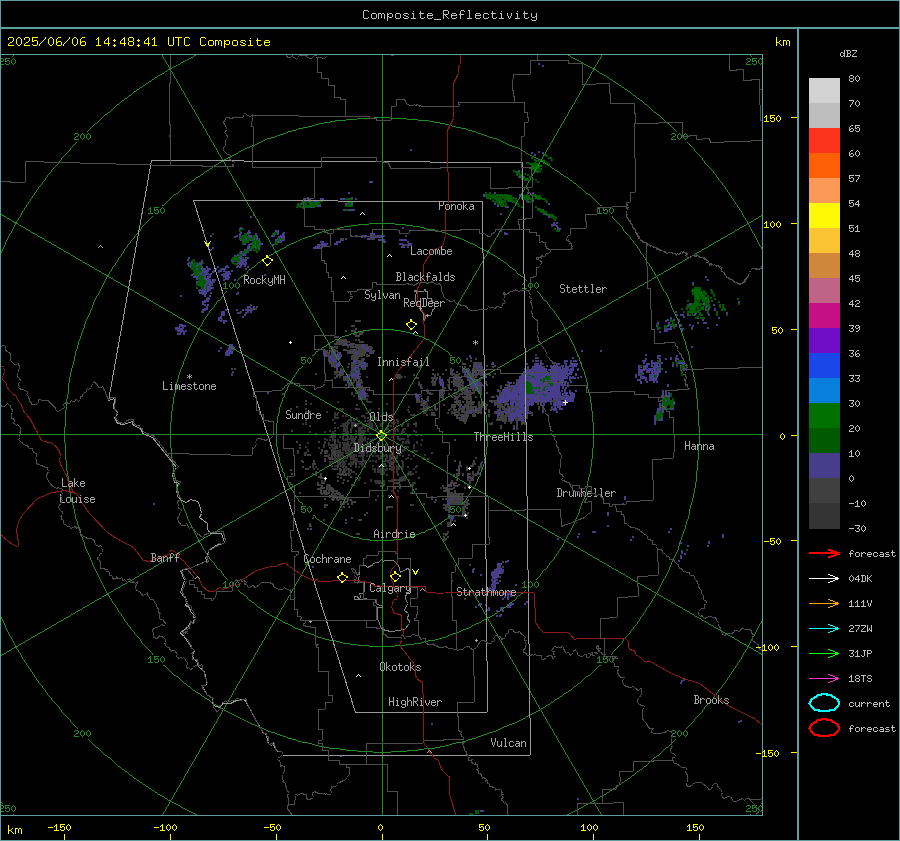The height and width of the screenshot is (841, 900).
Task: Click the white star marker above Limestone
Action: [189, 377]
